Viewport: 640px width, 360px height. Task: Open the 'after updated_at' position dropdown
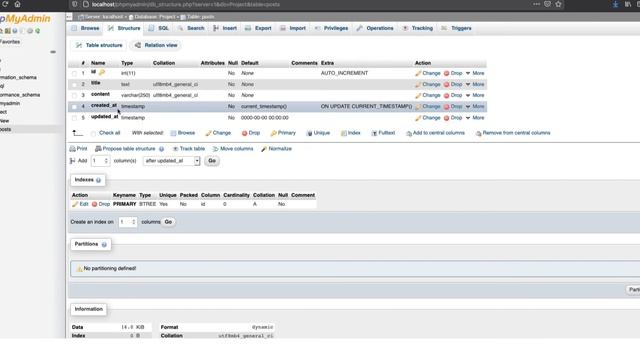(171, 161)
